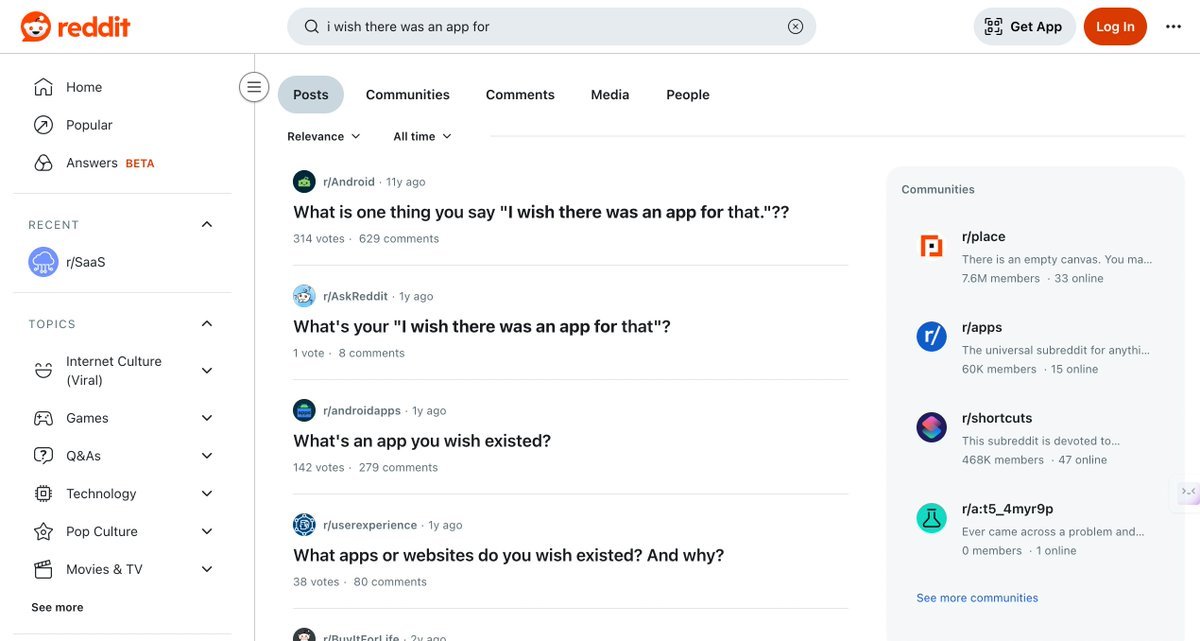
Task: Click the Popular arrow icon
Action: (43, 125)
